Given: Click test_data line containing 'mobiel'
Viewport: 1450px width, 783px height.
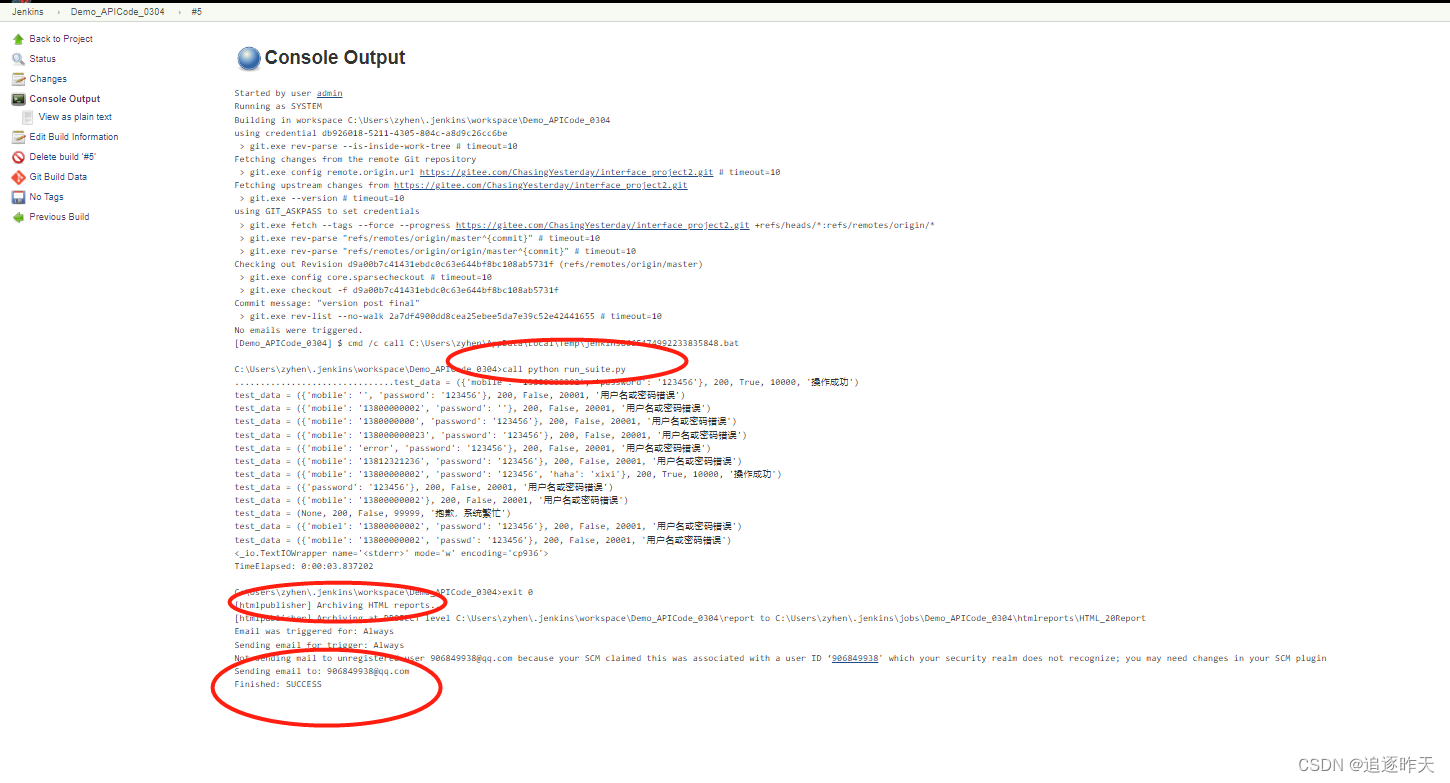Looking at the screenshot, I should (x=488, y=526).
